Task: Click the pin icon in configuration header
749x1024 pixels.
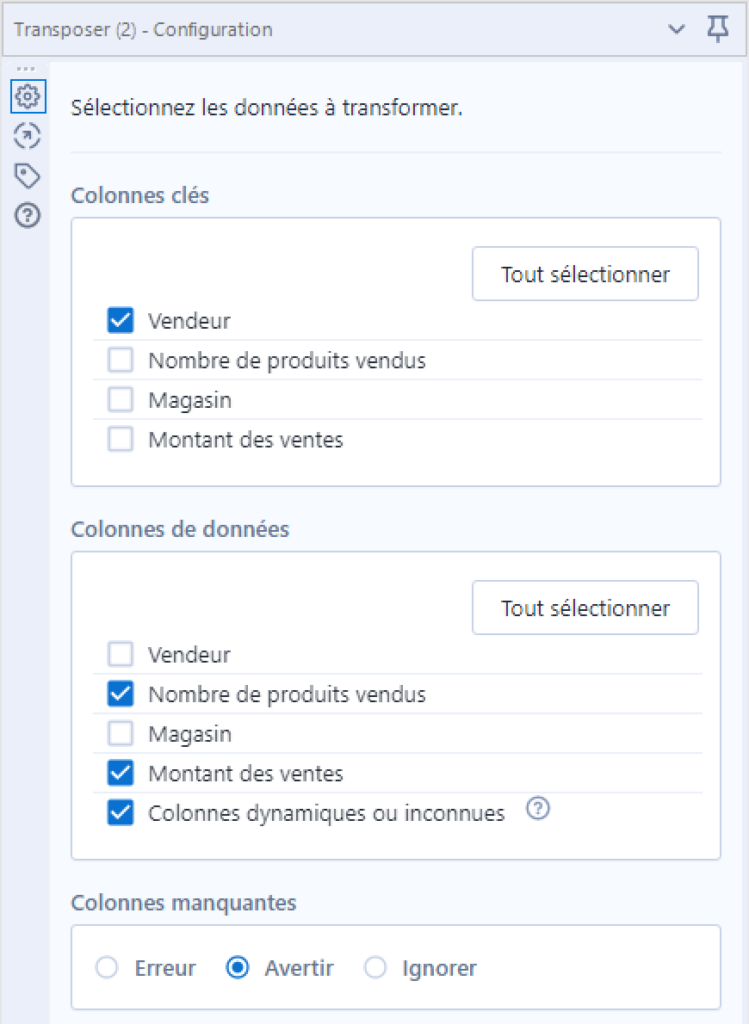Action: click(718, 29)
